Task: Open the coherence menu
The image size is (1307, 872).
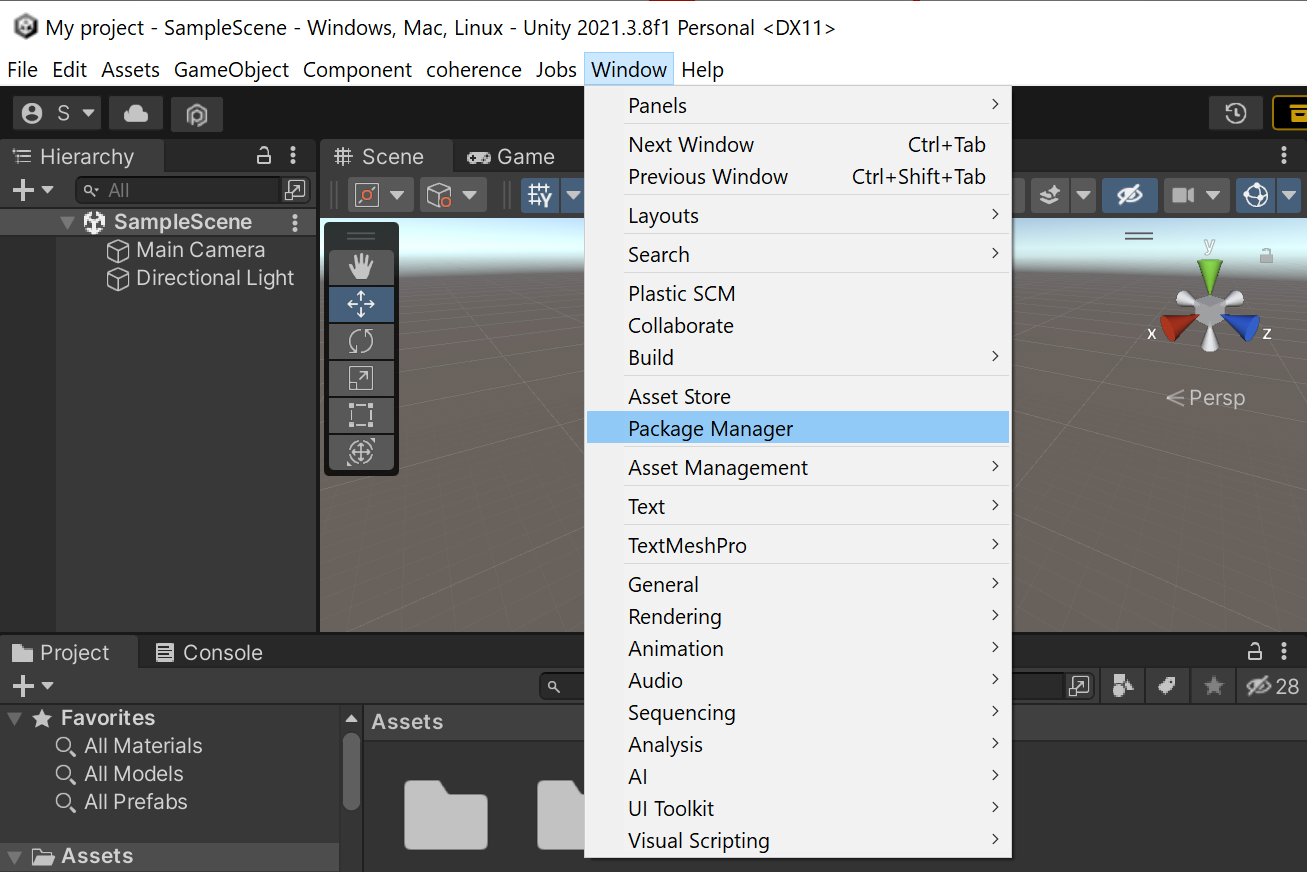Action: (x=474, y=69)
